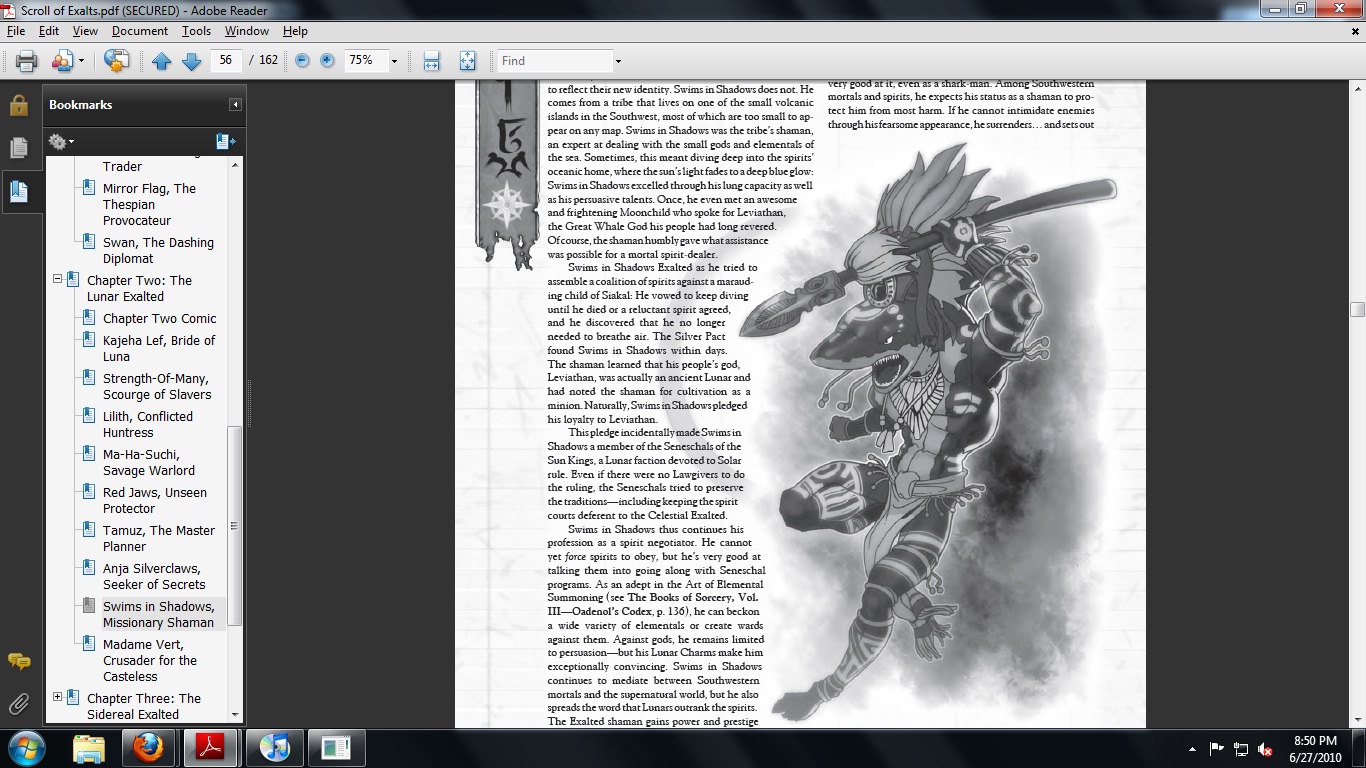Open the Tools menu

[196, 31]
